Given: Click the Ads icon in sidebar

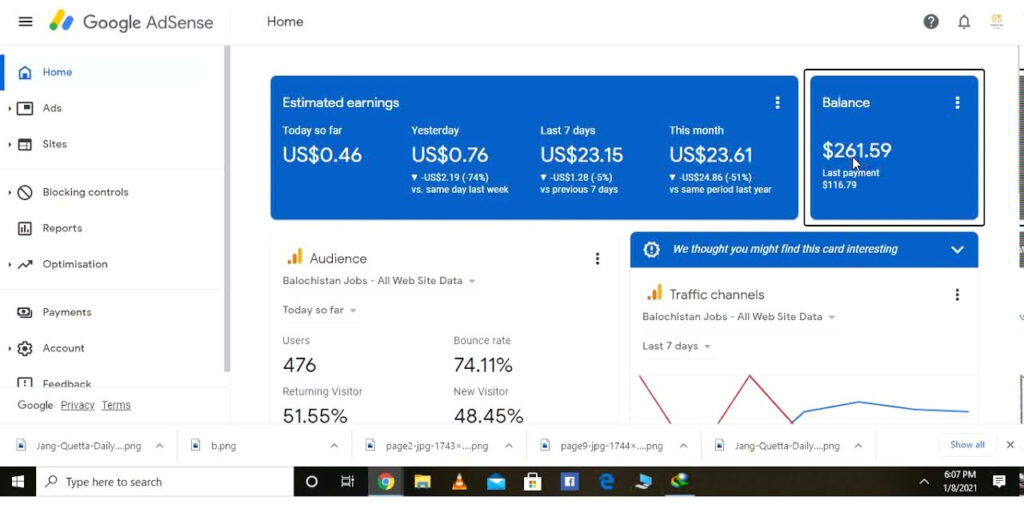Looking at the screenshot, I should (25, 108).
